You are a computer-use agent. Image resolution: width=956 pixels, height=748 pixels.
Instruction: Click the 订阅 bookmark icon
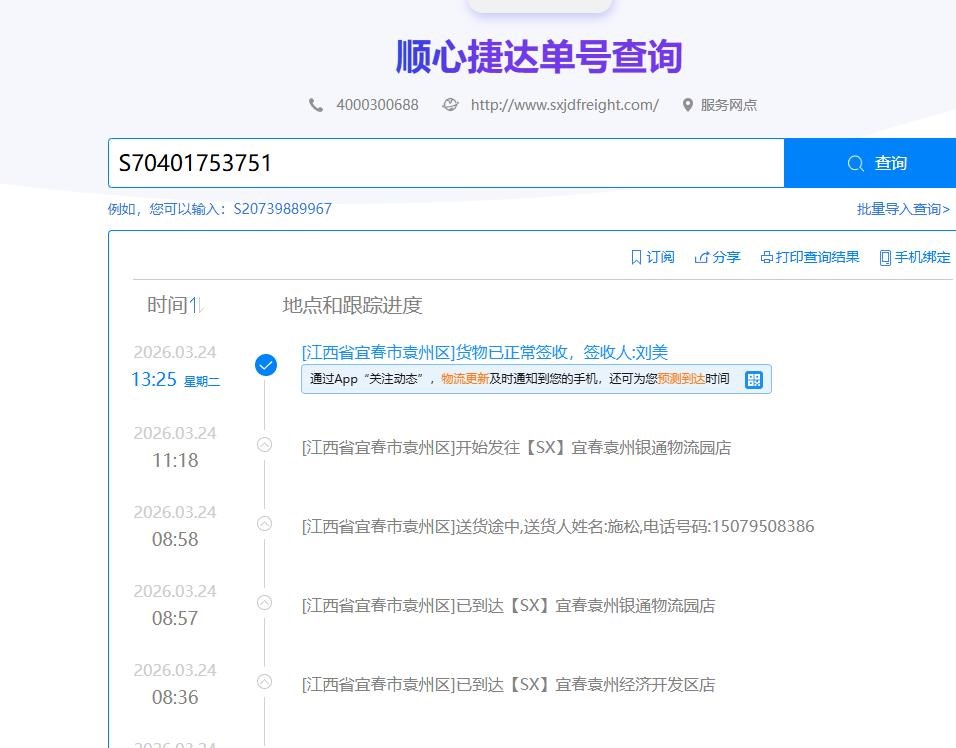(x=636, y=257)
